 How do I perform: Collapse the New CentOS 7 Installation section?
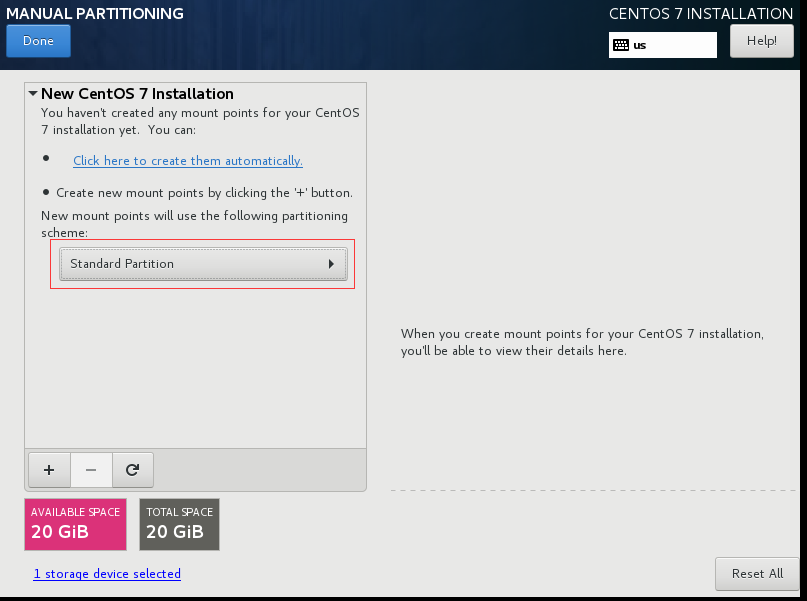[x=33, y=94]
